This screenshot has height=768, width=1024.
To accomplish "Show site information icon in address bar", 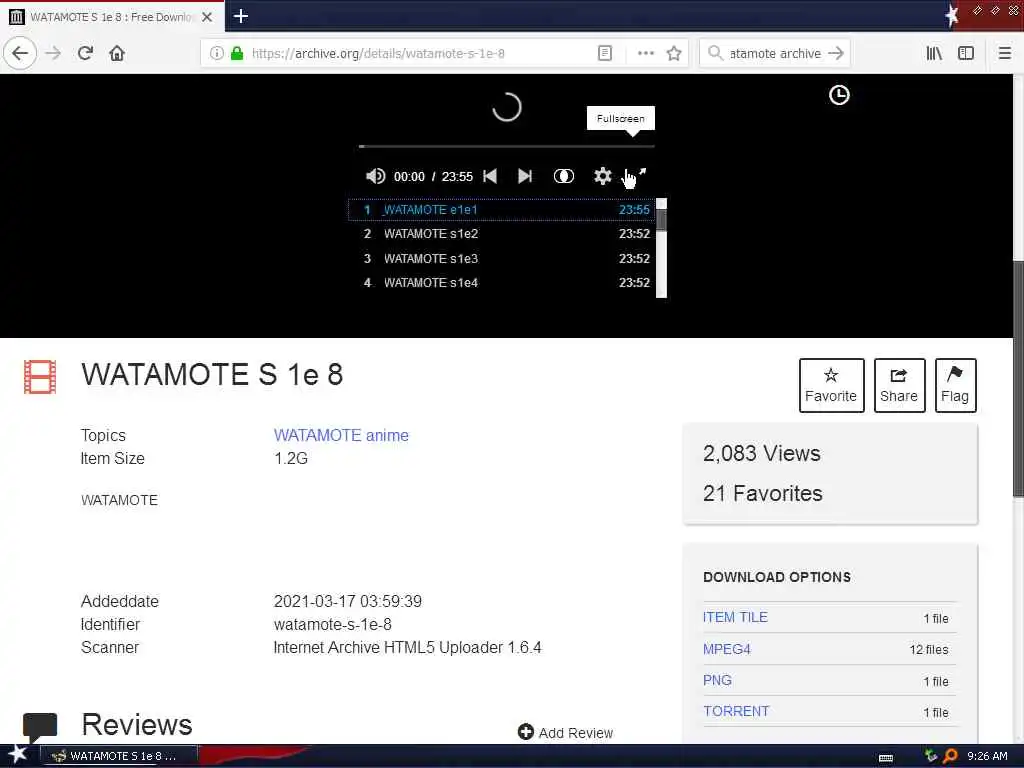I will [x=217, y=54].
